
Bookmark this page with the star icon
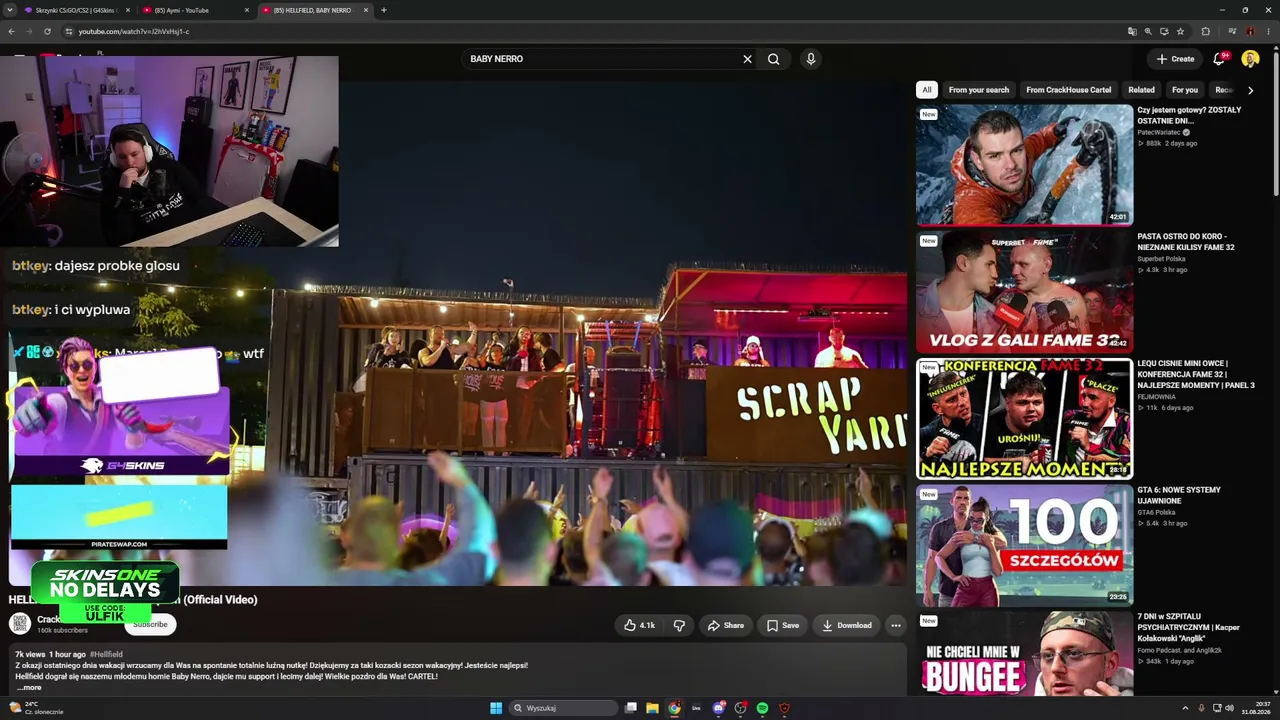1181,31
